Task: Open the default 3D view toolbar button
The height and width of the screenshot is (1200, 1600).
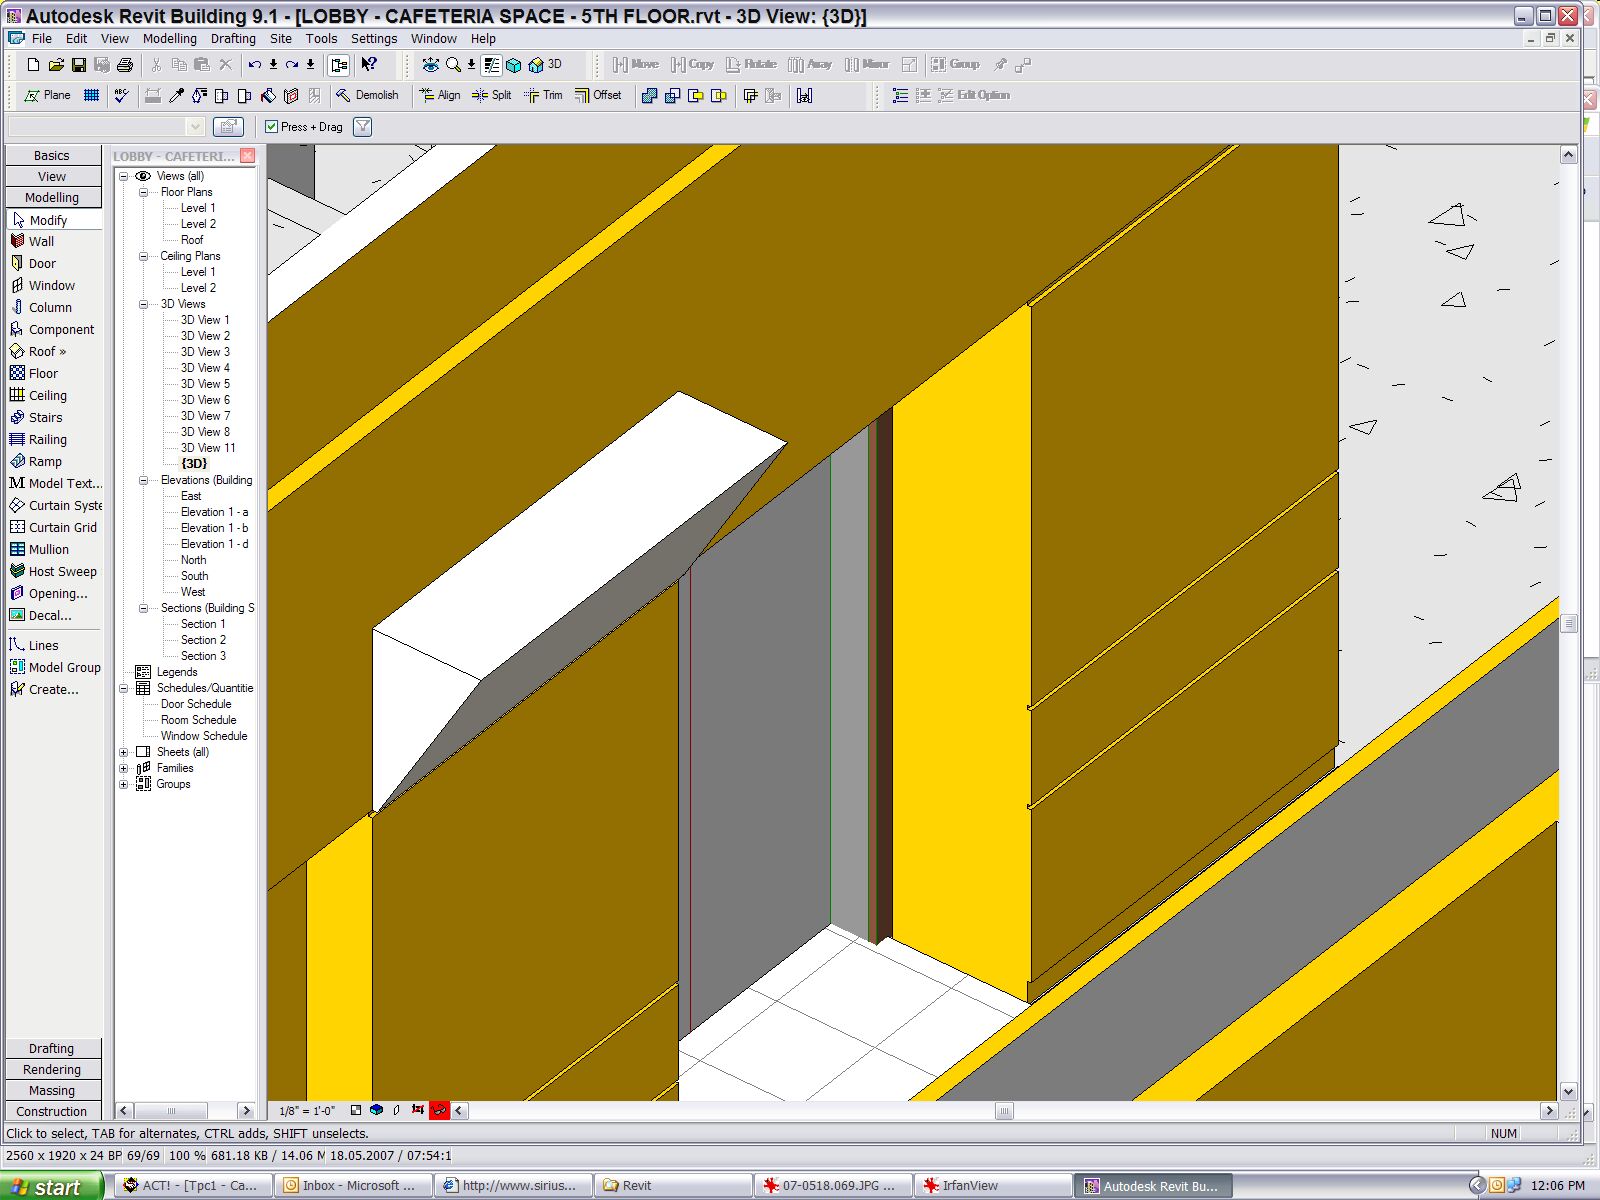Action: [545, 65]
